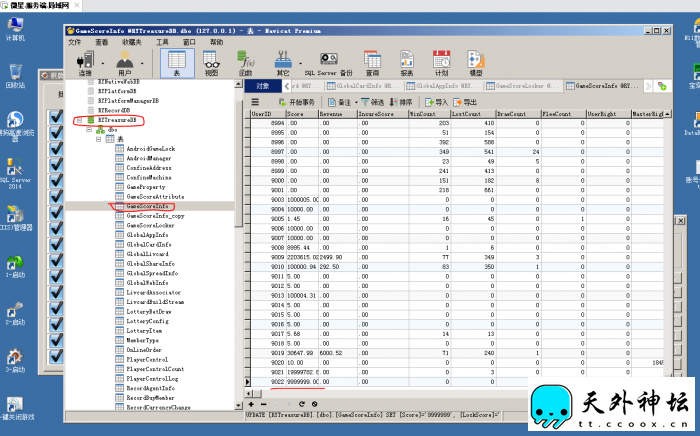Click the 连接 (Connection) toolbar icon
Image resolution: width=700 pixels, height=436 pixels.
85,63
